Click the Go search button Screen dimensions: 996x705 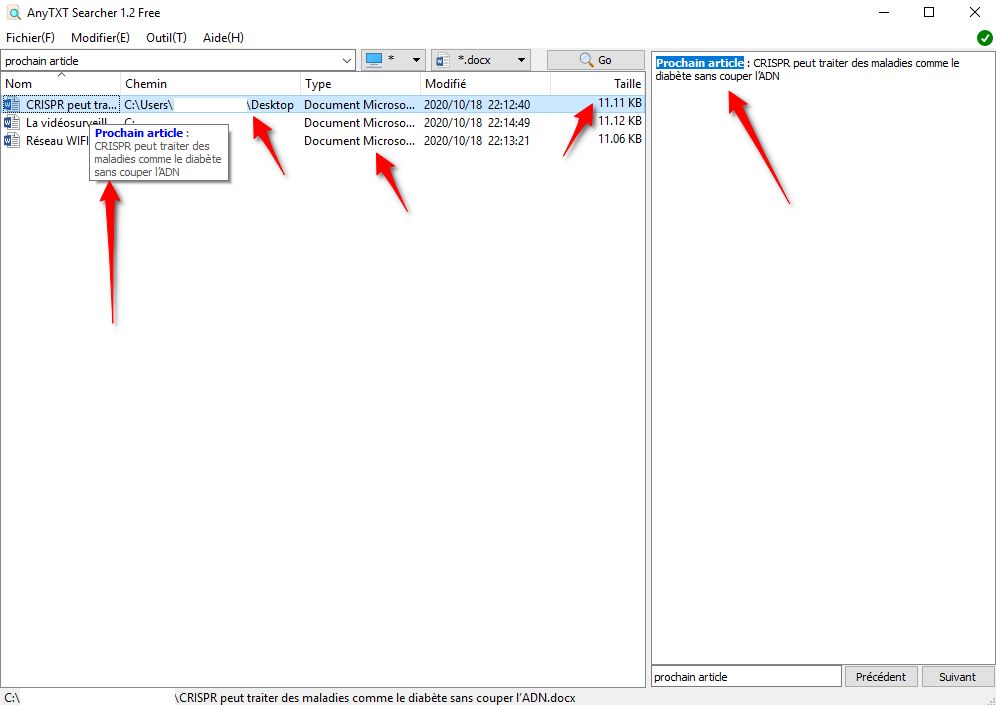[595, 60]
